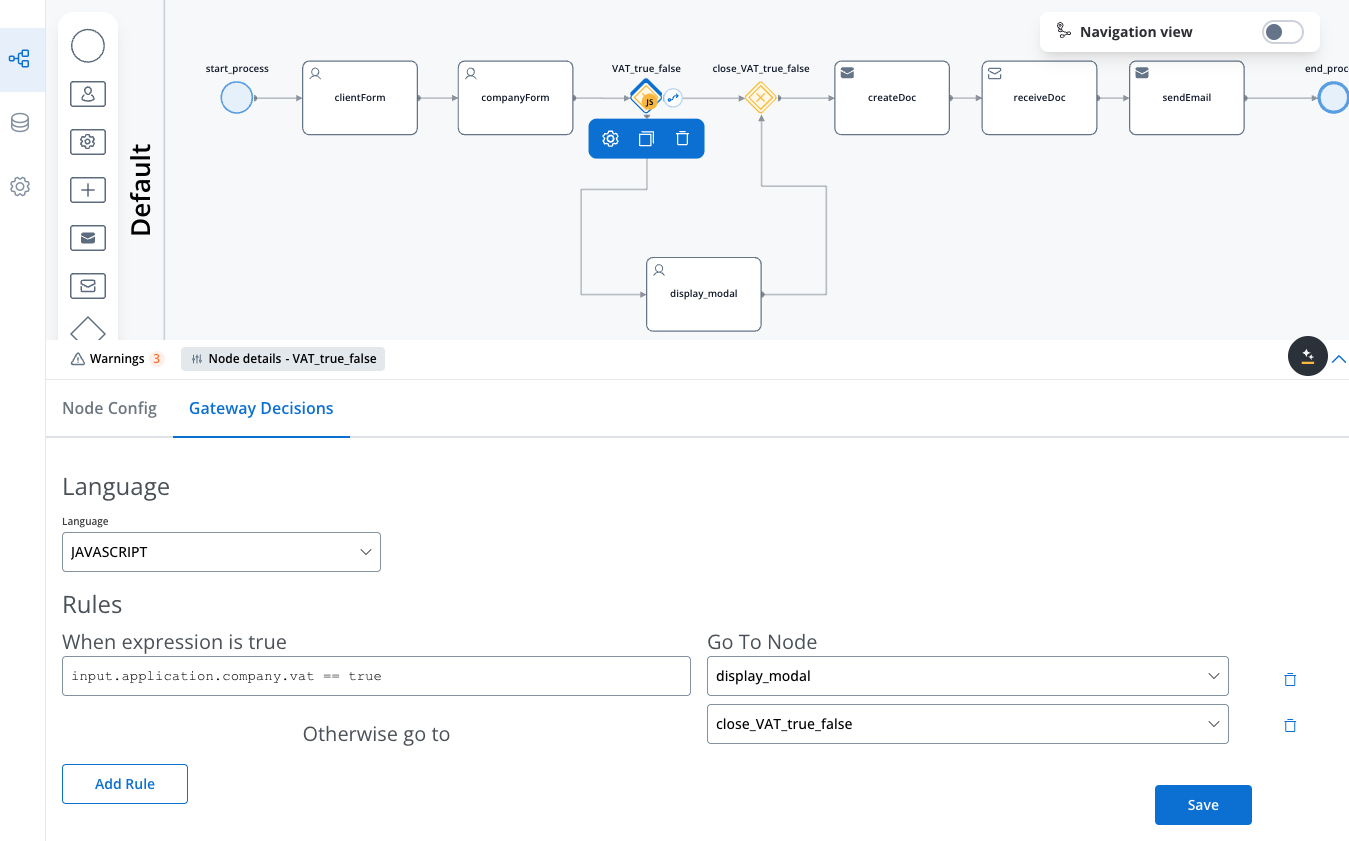Open node settings gear in blue toolbar
Viewport: 1349px width, 841px height.
tap(611, 139)
